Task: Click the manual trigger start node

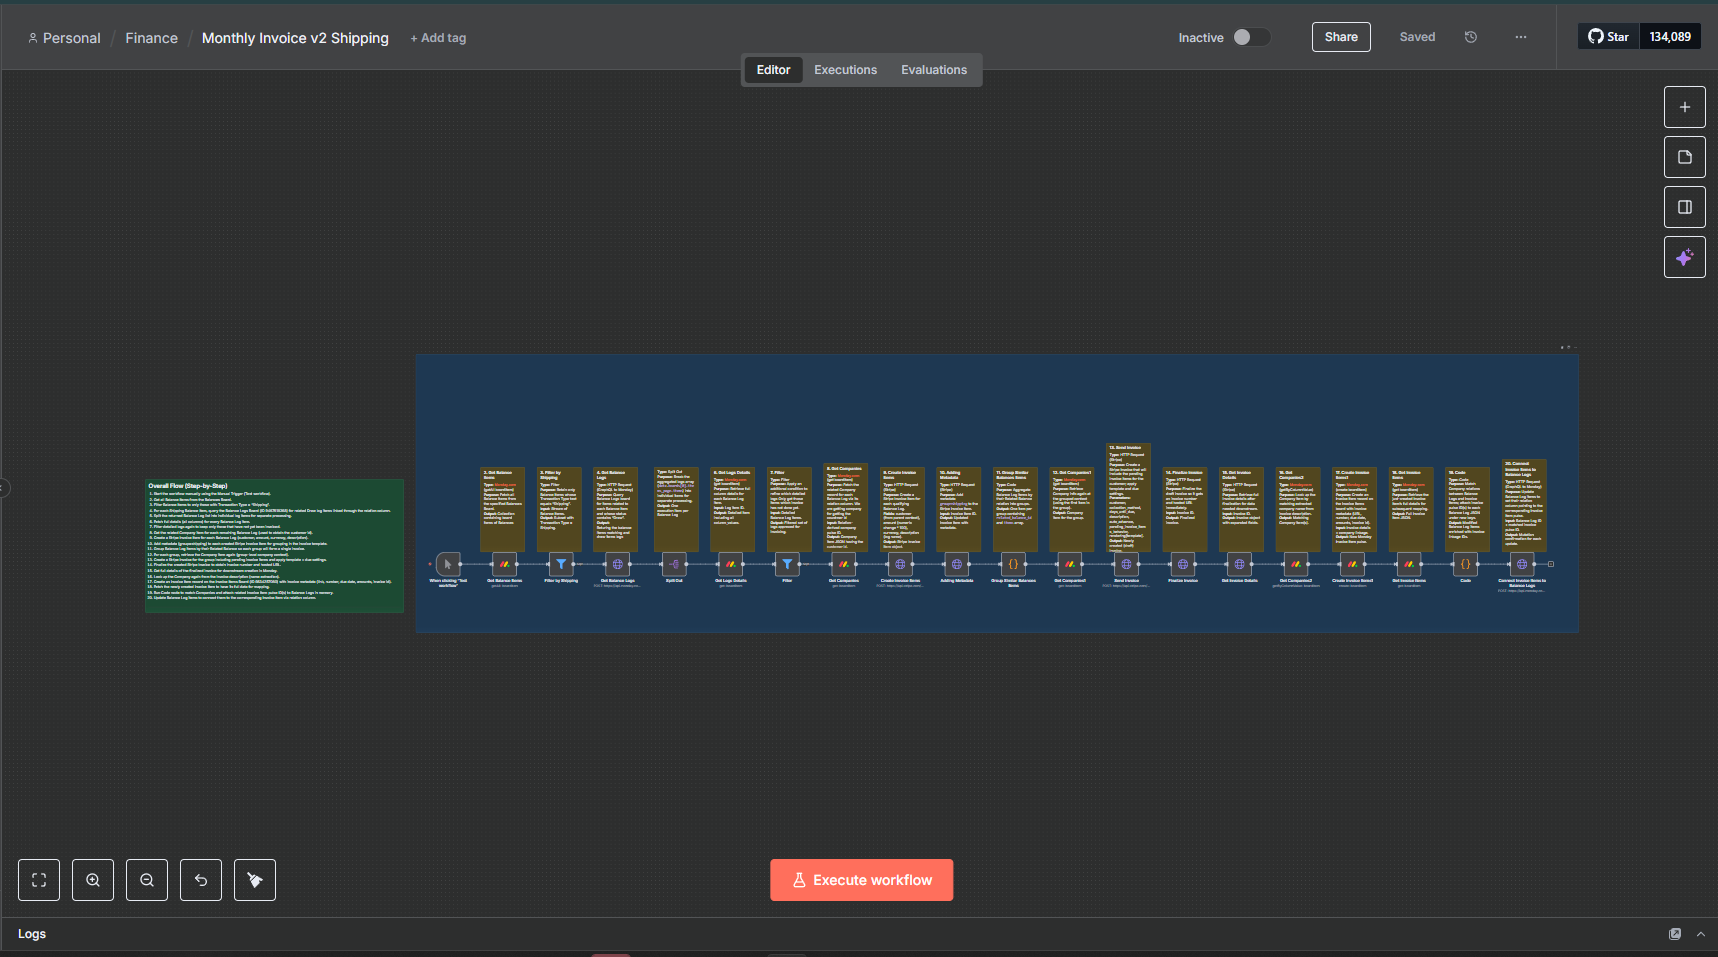Action: (448, 564)
